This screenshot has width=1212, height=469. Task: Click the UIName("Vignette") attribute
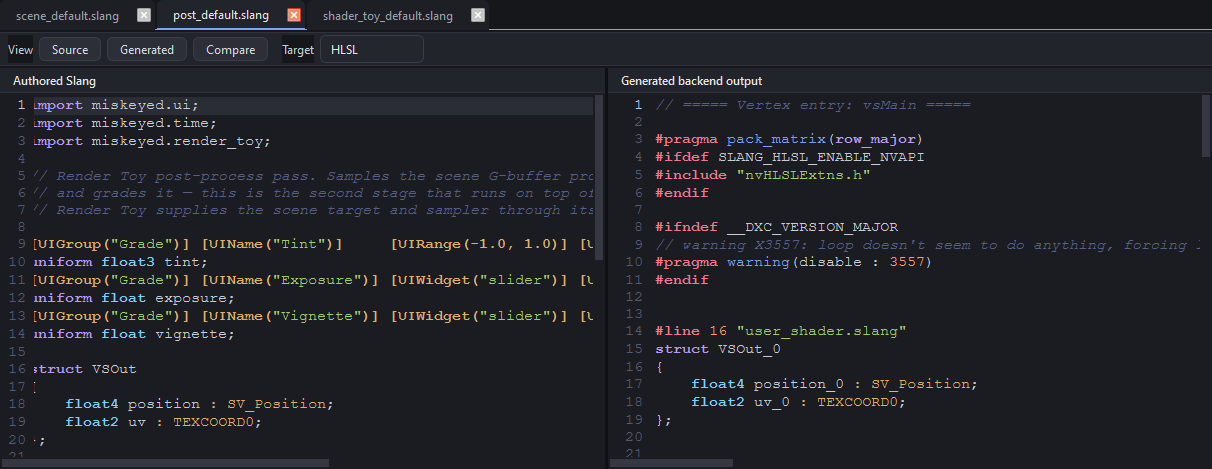pos(288,315)
